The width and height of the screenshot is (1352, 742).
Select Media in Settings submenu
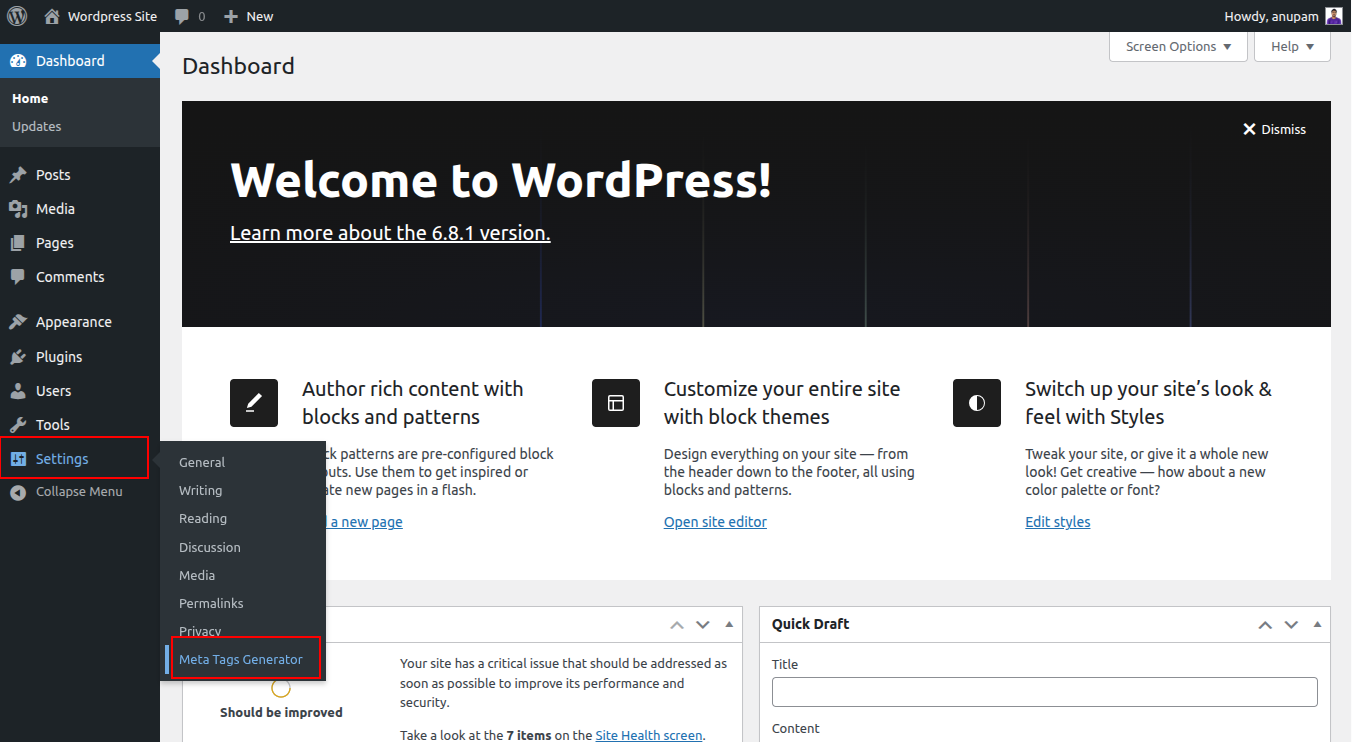(197, 575)
